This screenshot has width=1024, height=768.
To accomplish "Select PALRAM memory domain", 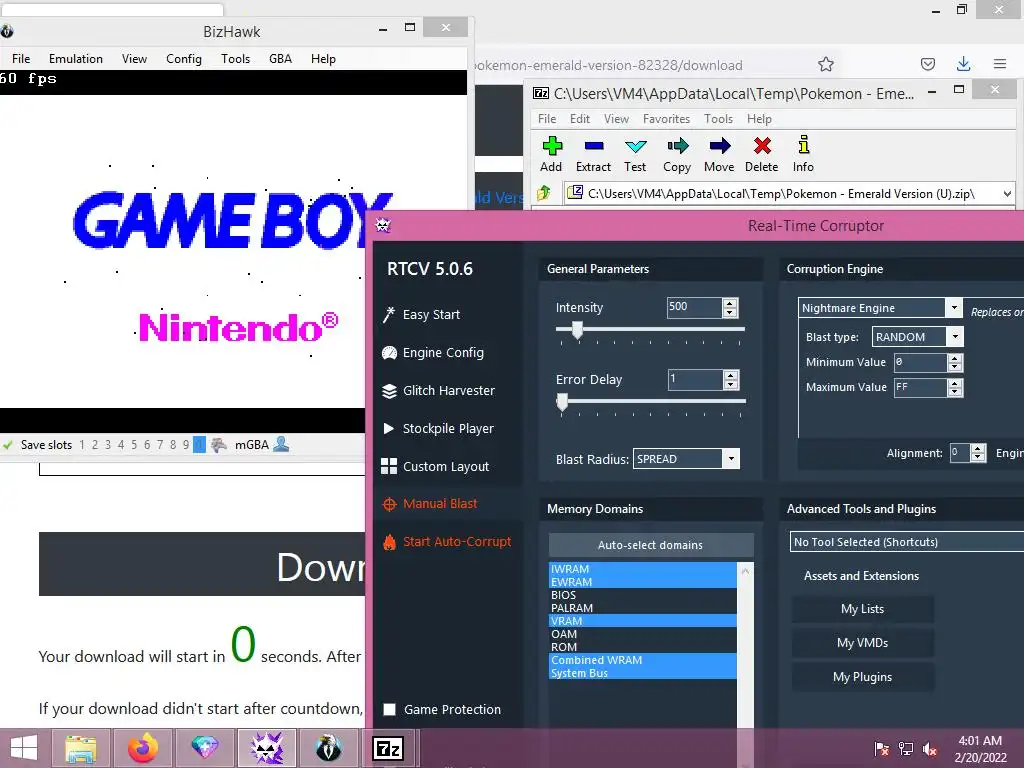I will click(x=643, y=608).
